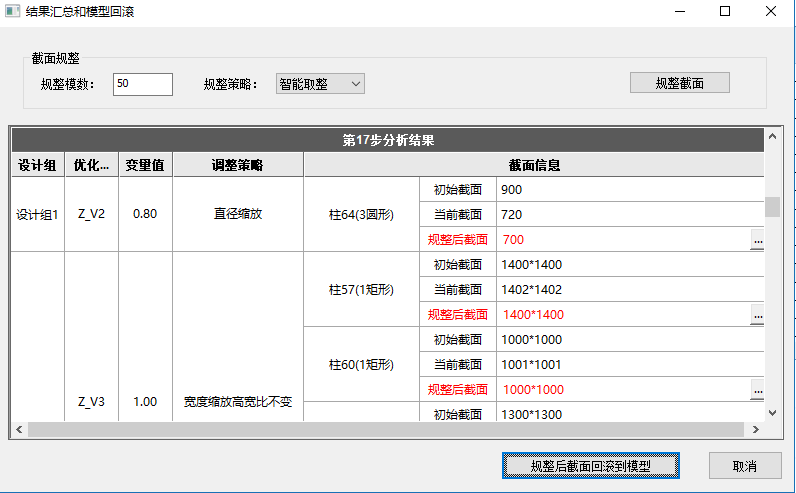The image size is (796, 493).
Task: Select the red 规整后截面 value 700 cell
Action: coord(620,240)
